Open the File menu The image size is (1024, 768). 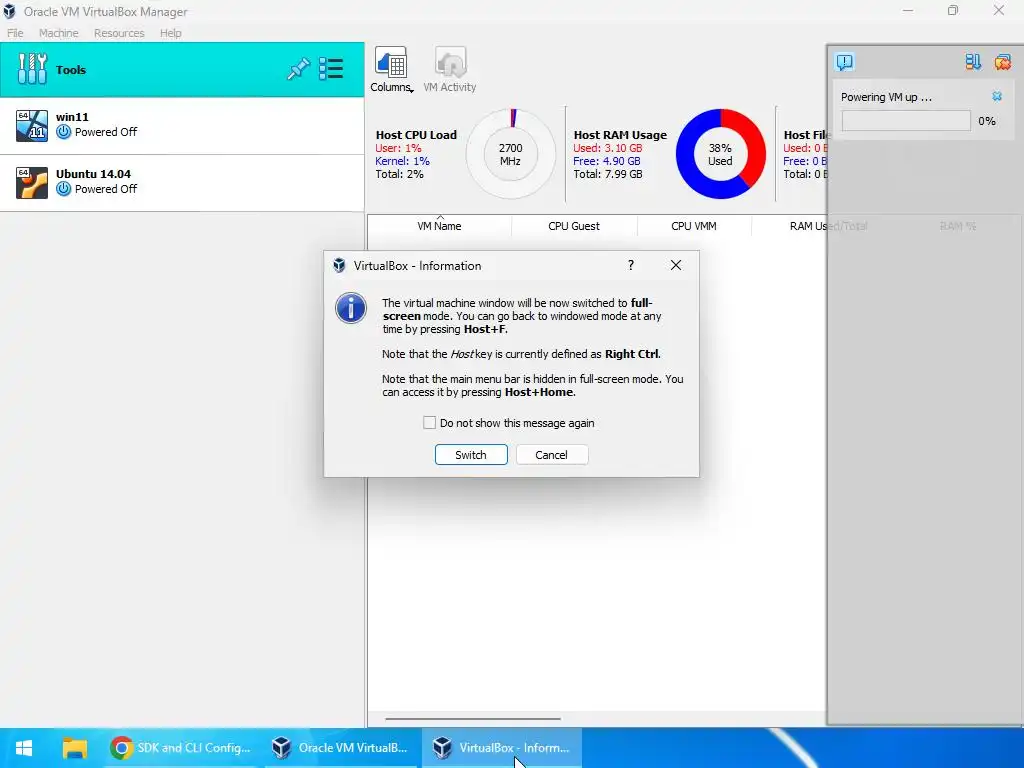pos(15,33)
